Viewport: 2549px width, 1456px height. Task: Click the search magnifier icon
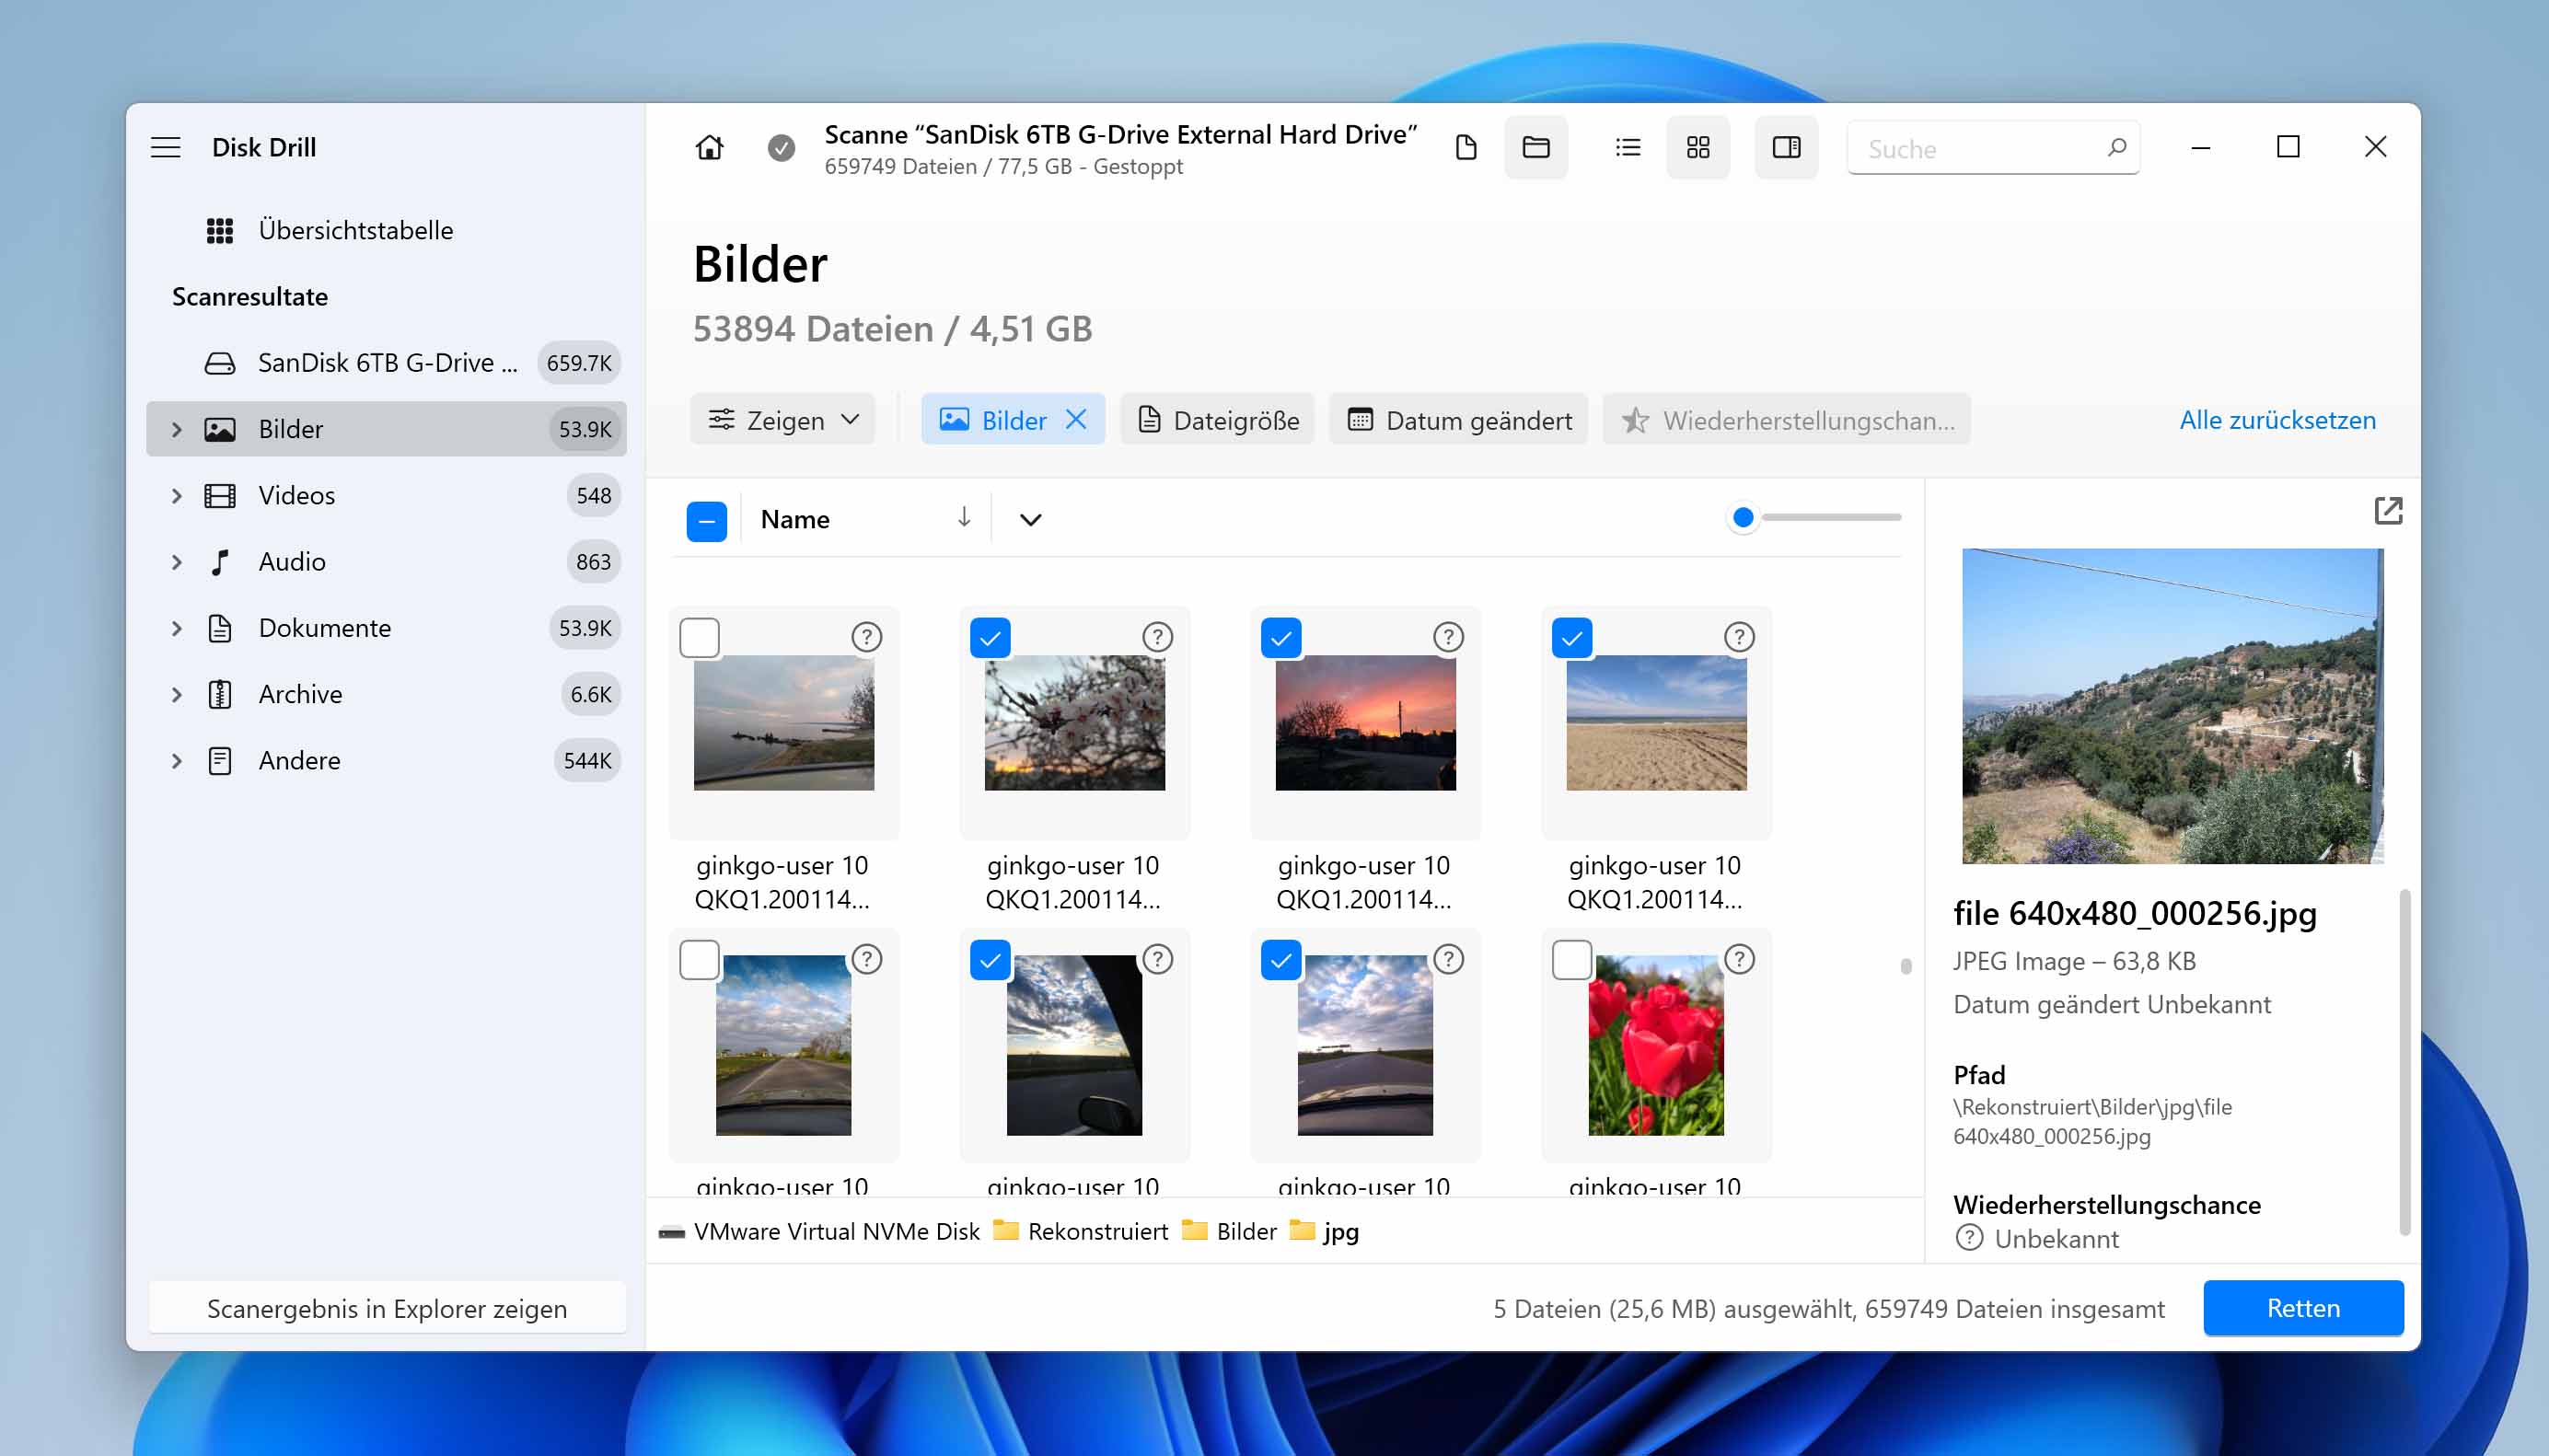pyautogui.click(x=2116, y=148)
